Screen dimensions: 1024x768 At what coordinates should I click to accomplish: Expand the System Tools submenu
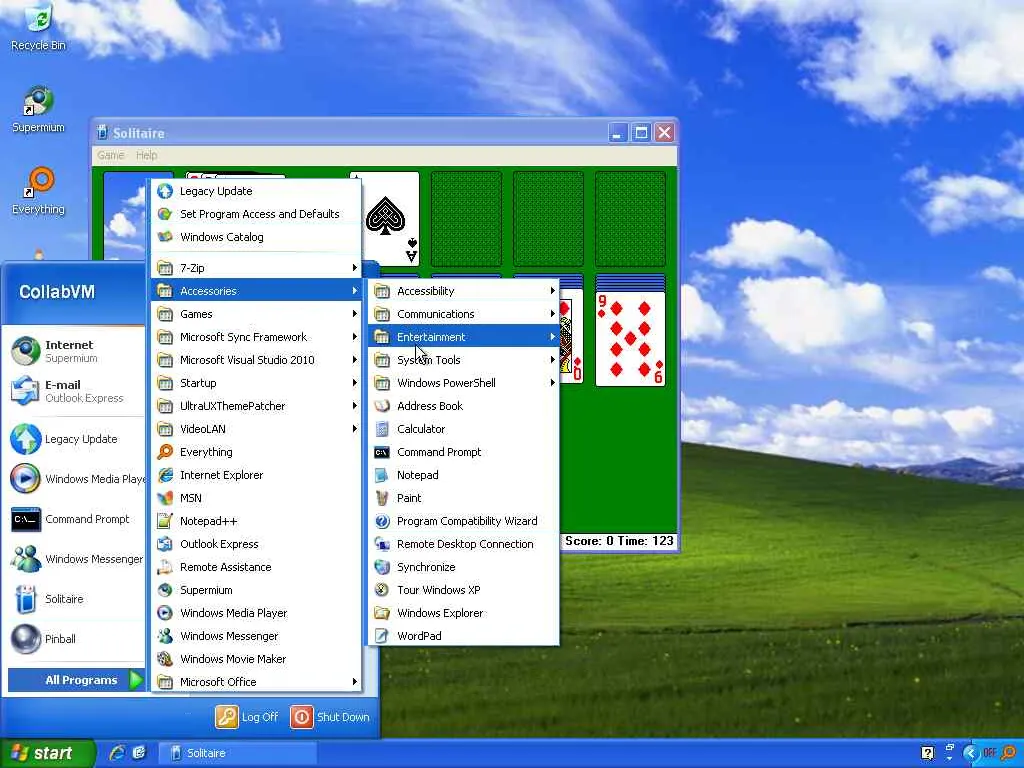click(x=464, y=360)
